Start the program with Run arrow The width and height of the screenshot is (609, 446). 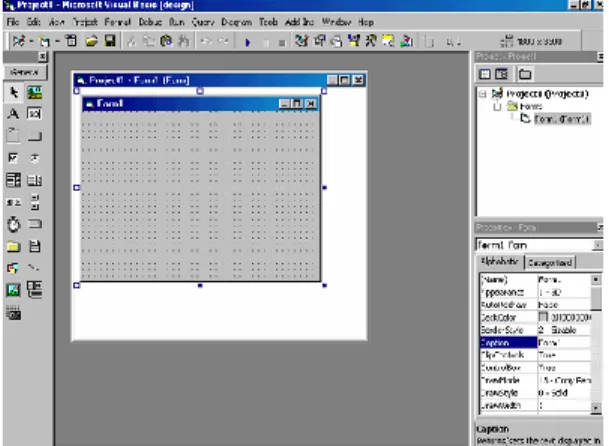(248, 42)
